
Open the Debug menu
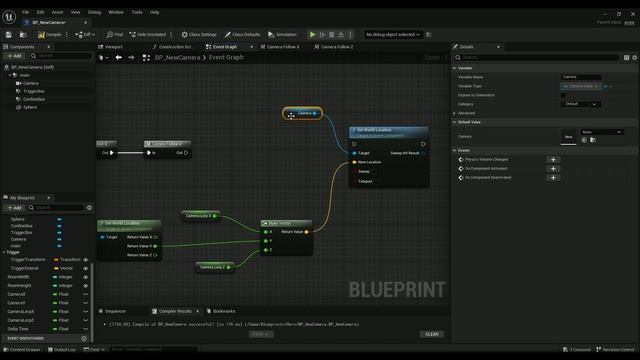[94, 12]
